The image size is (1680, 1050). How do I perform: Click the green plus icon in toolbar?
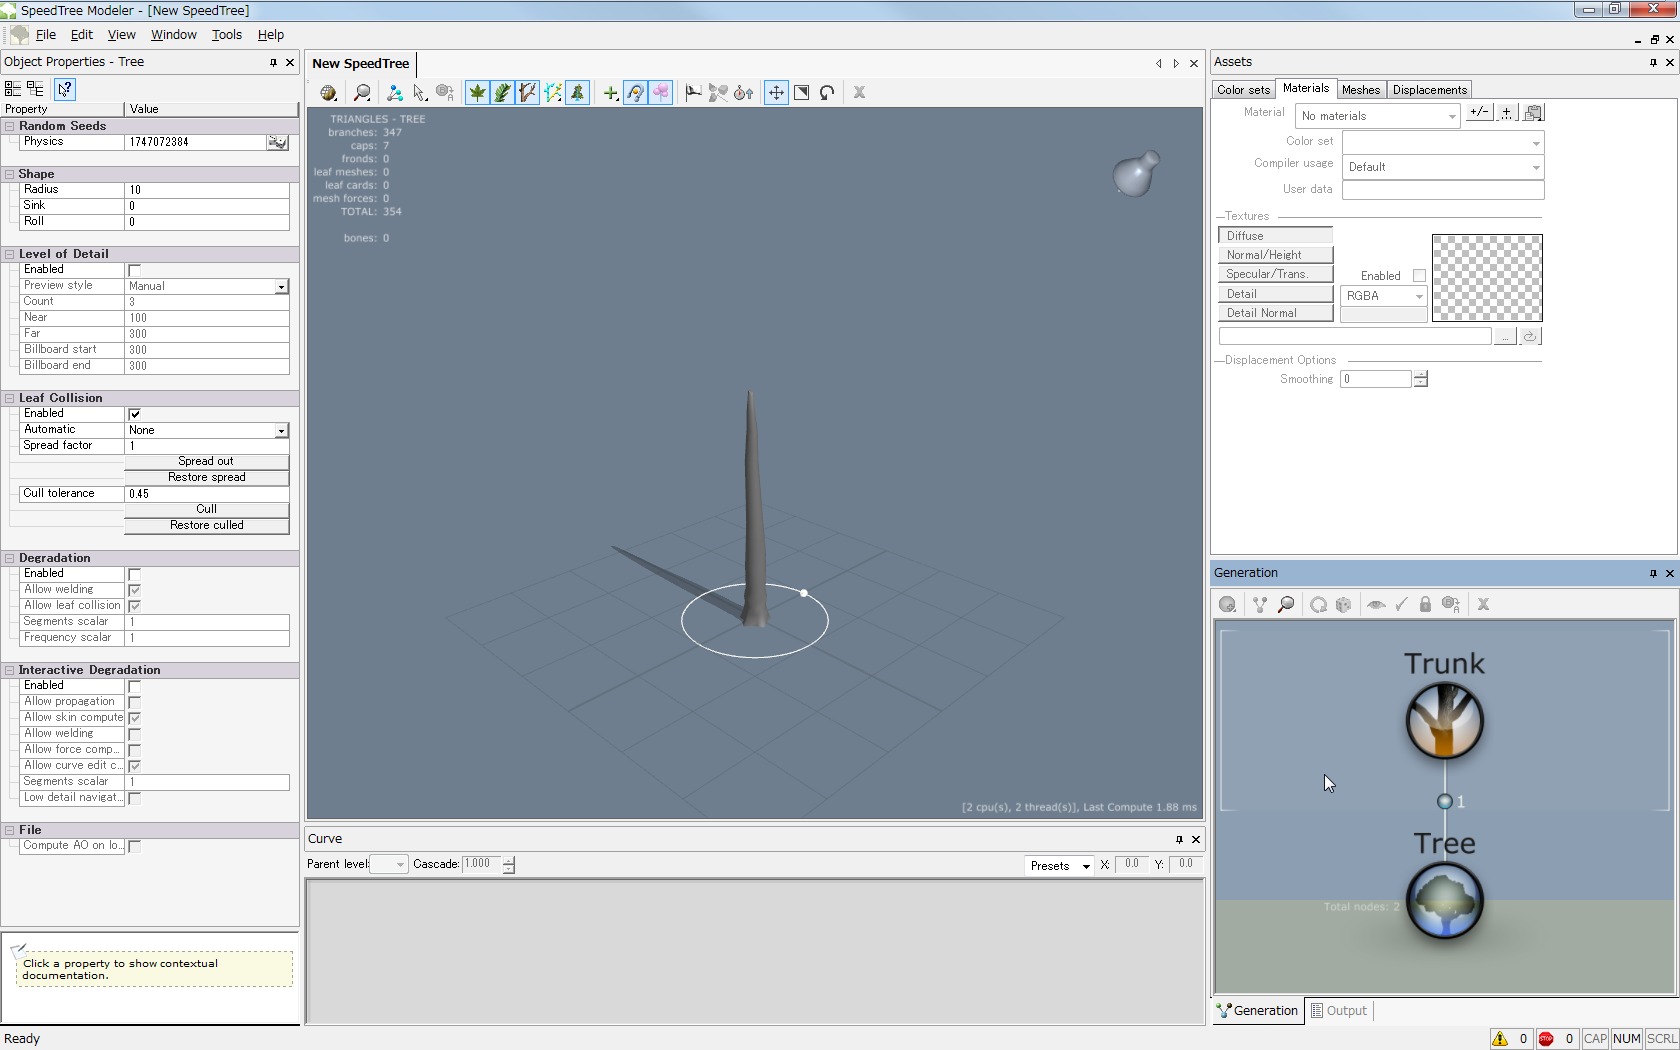pos(610,93)
